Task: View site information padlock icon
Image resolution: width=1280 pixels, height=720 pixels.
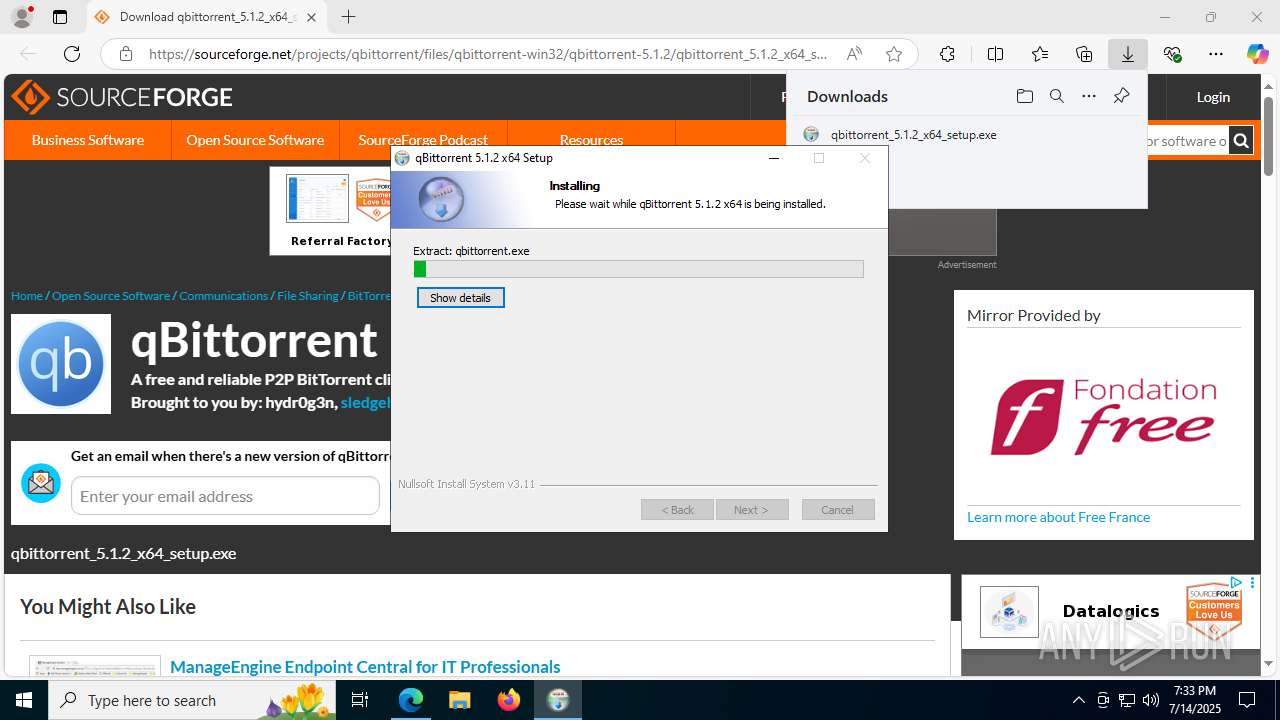Action: point(125,54)
